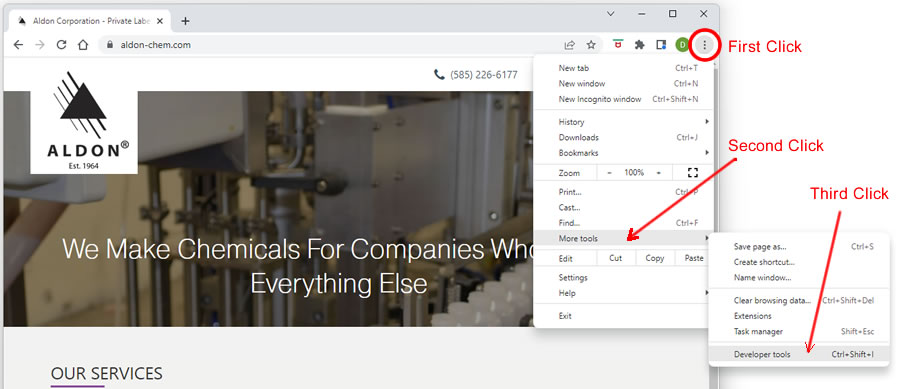The width and height of the screenshot is (900, 389).
Task: Select Clear browsing data... in submenu
Action: tap(799, 301)
